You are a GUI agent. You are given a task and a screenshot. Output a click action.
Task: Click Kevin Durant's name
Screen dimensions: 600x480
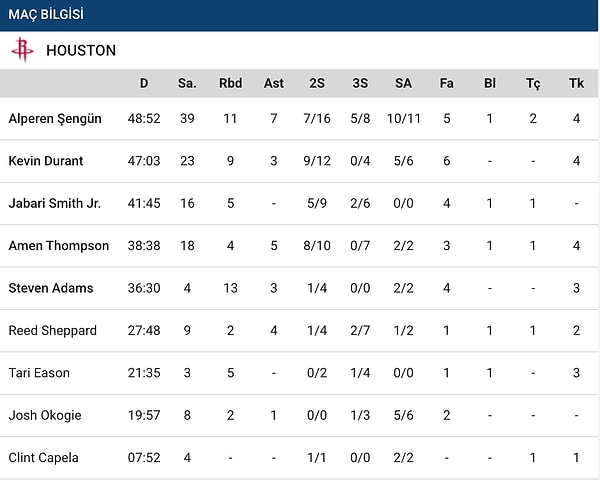46,161
